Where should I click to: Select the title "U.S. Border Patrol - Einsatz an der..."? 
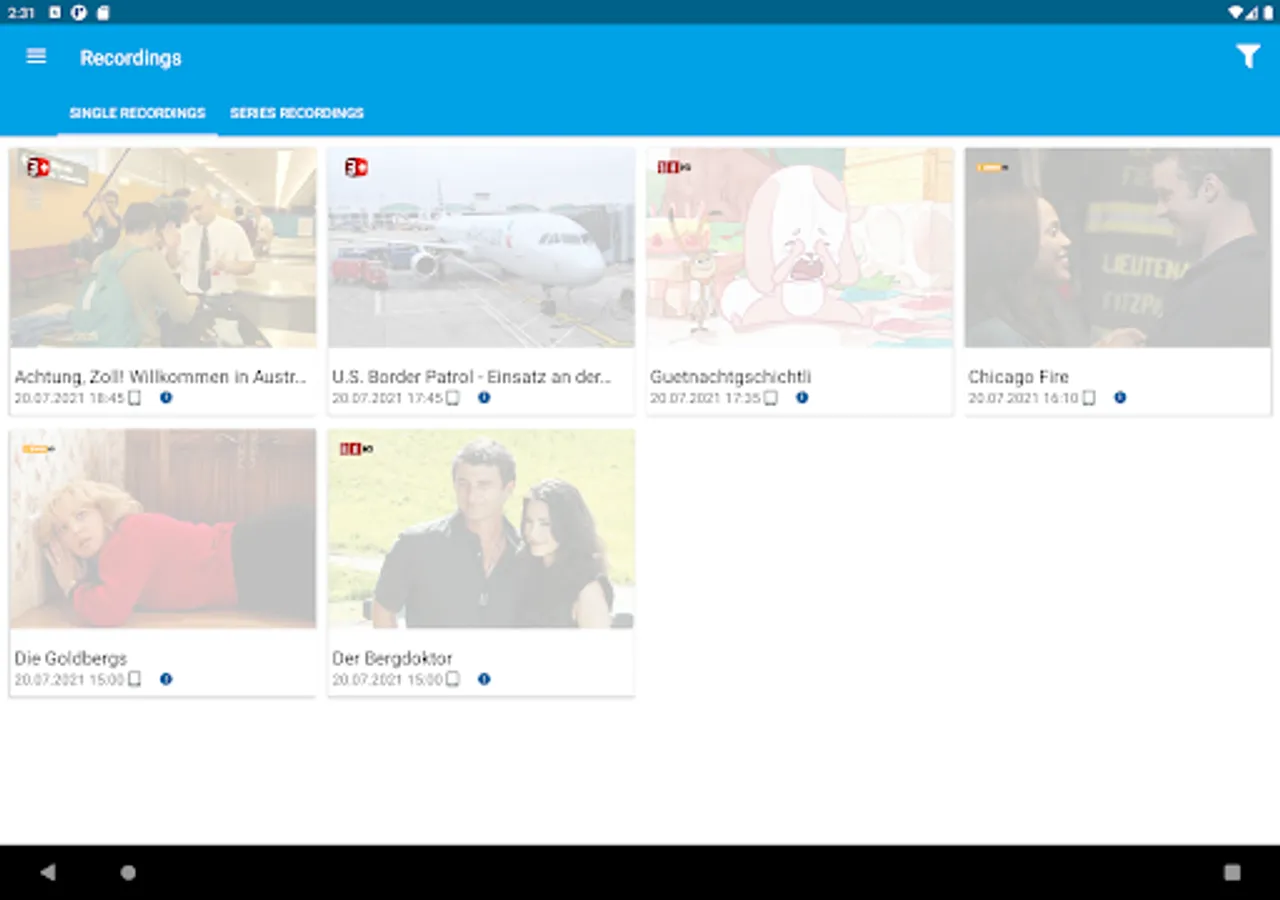coord(472,377)
